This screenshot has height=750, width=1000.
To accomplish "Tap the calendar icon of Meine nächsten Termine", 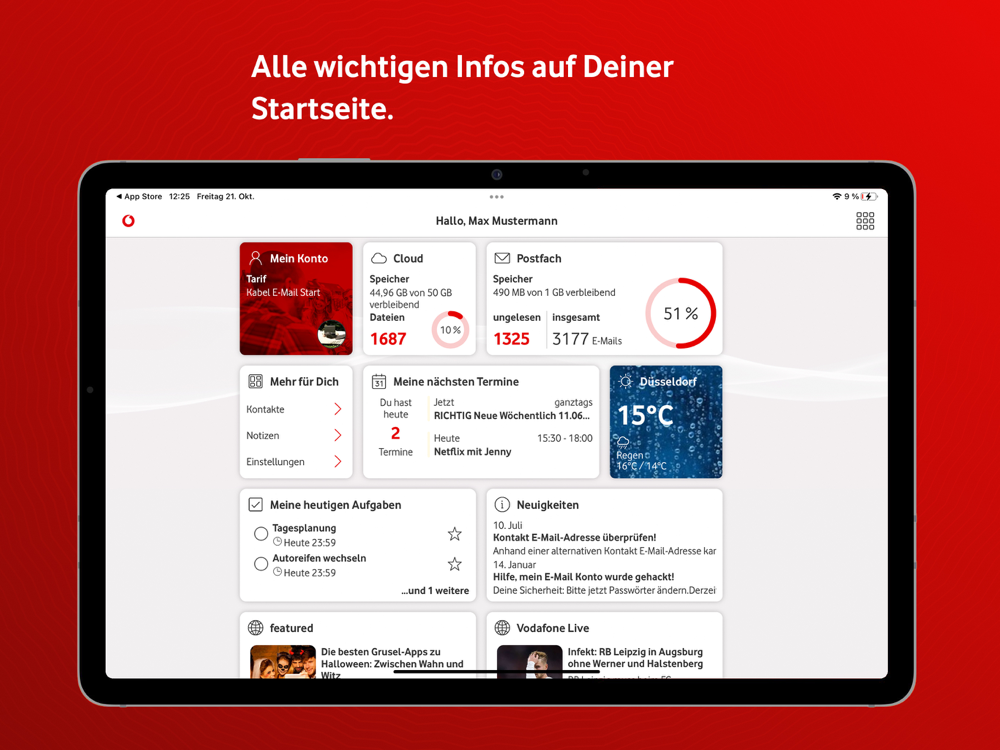I will pyautogui.click(x=379, y=381).
